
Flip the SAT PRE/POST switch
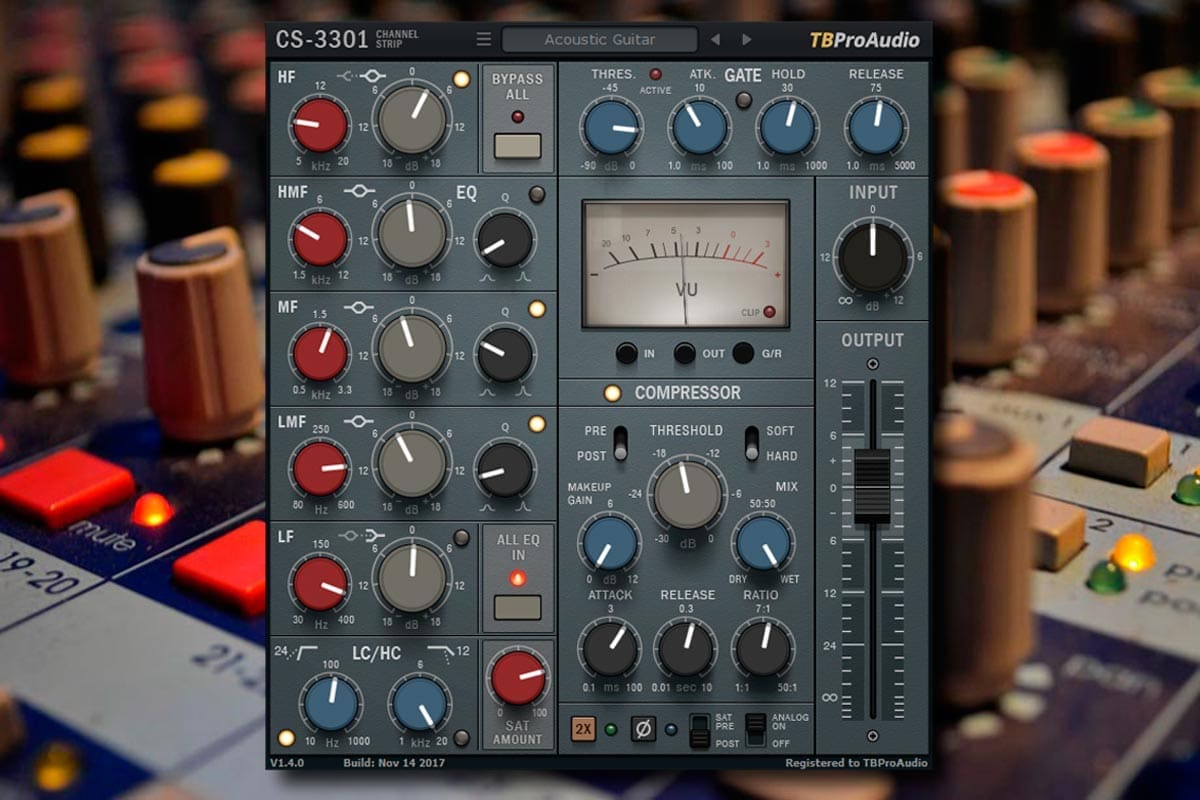click(x=700, y=731)
